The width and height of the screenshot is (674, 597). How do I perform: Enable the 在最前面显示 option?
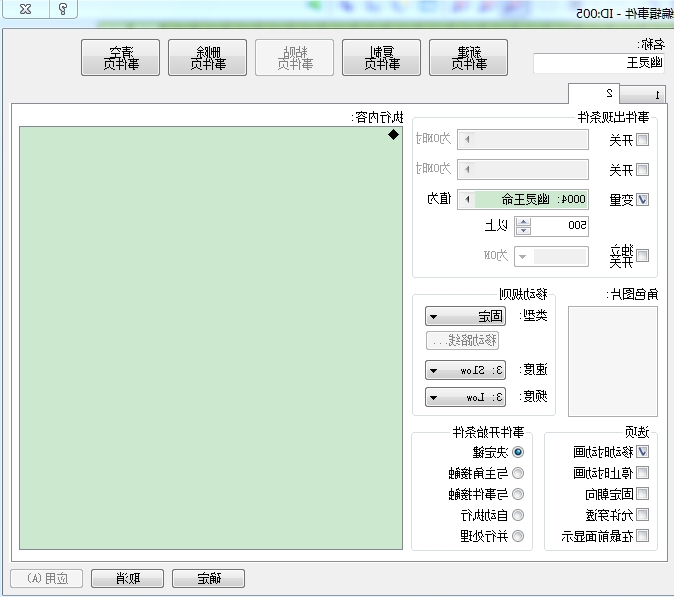pos(642,536)
